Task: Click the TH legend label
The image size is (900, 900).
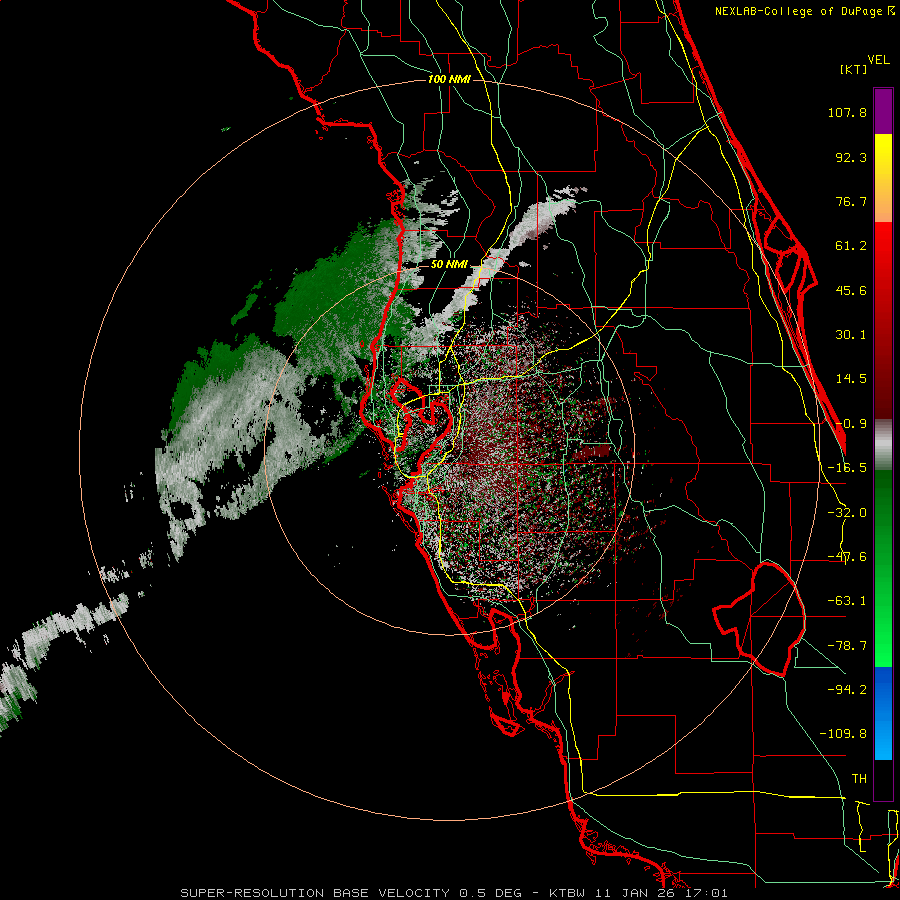Action: click(859, 779)
